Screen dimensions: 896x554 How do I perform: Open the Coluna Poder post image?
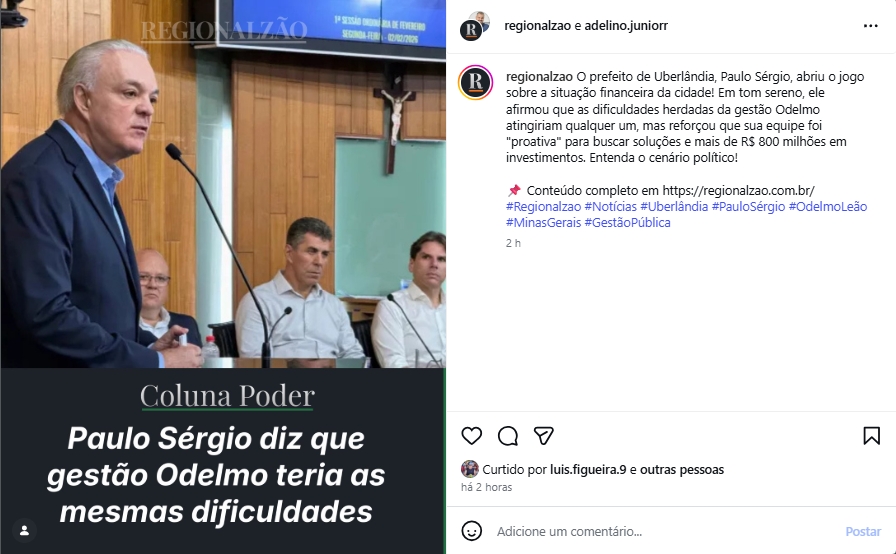pyautogui.click(x=223, y=277)
